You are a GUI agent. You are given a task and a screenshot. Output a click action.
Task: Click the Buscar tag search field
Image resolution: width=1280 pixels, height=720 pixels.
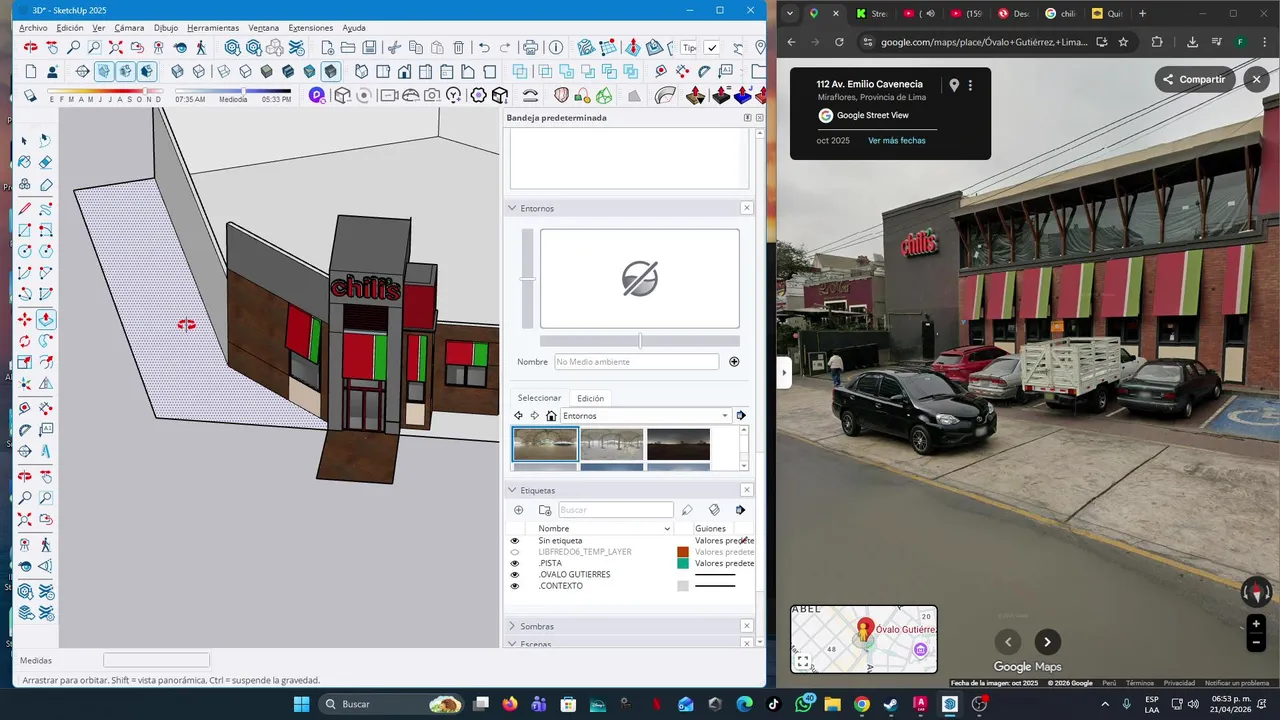click(x=614, y=510)
